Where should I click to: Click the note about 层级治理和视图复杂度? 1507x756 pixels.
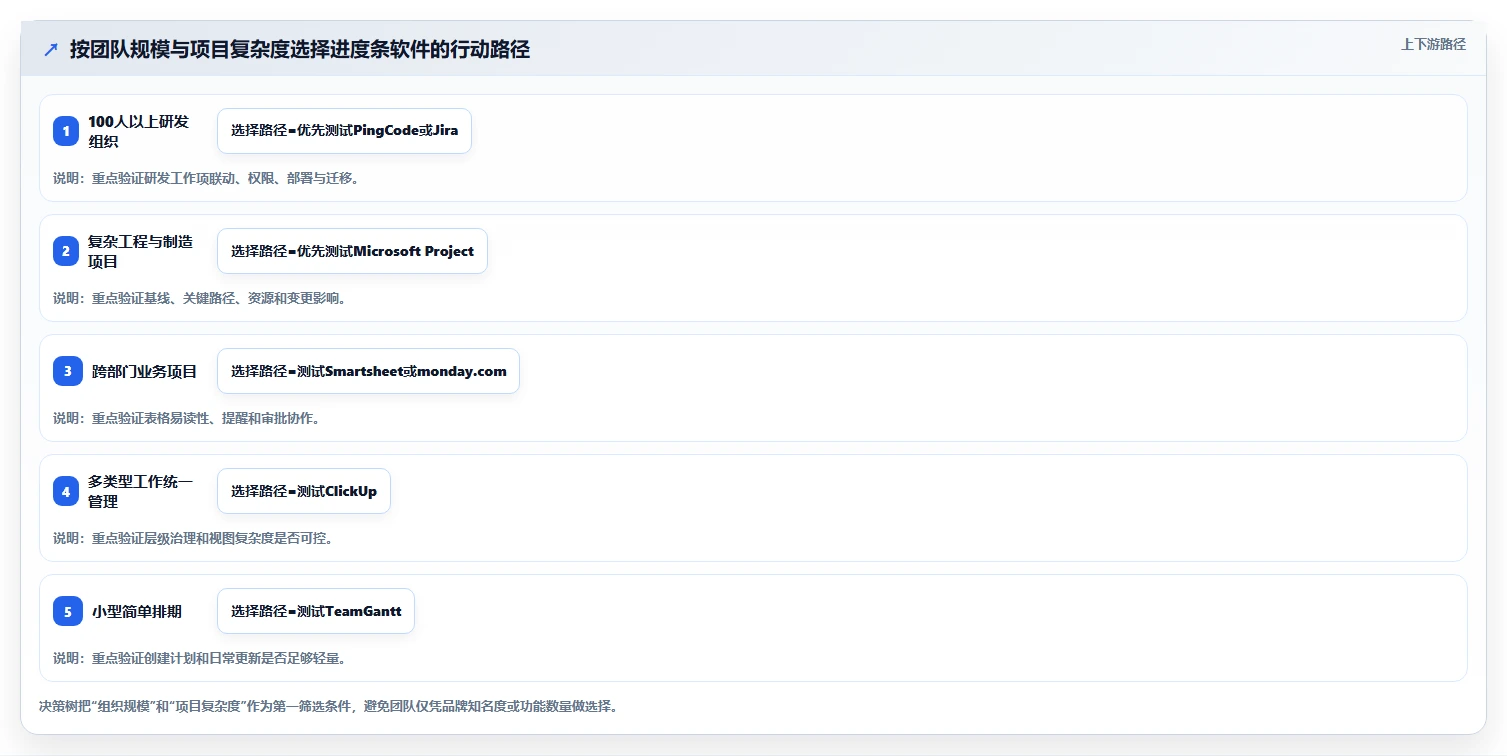coord(193,538)
